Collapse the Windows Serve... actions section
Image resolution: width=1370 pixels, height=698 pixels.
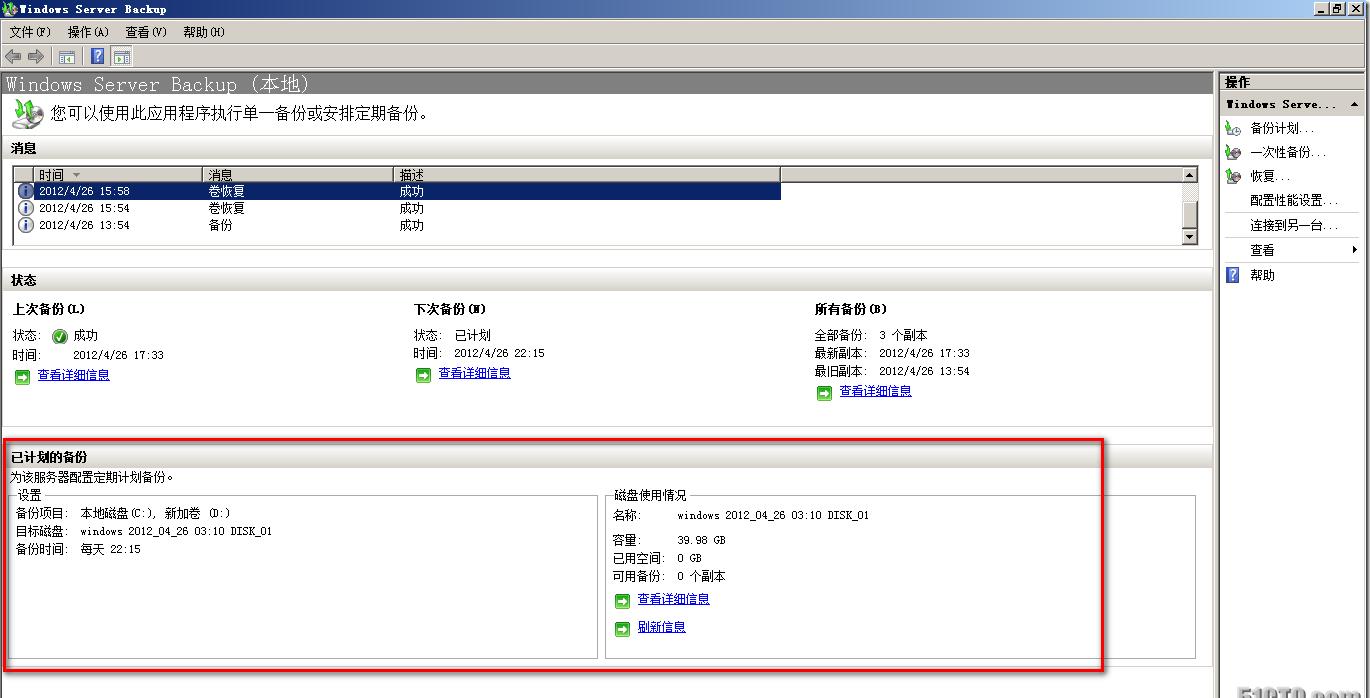[x=1354, y=104]
